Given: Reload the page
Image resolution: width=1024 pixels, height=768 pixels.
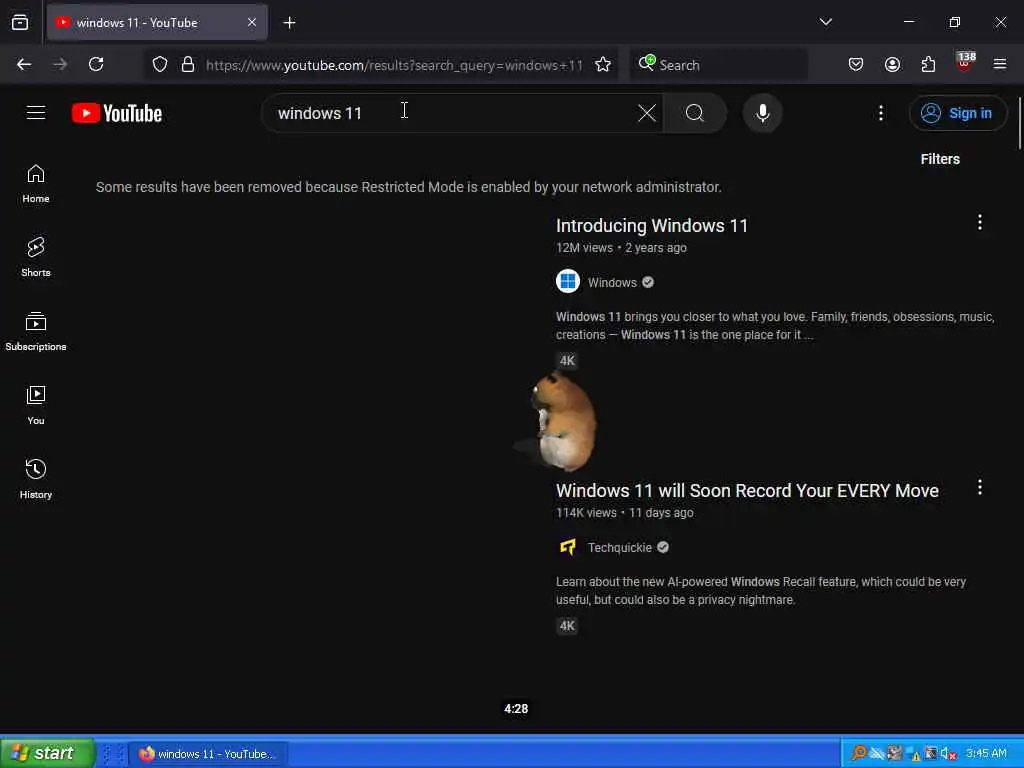Looking at the screenshot, I should point(96,64).
